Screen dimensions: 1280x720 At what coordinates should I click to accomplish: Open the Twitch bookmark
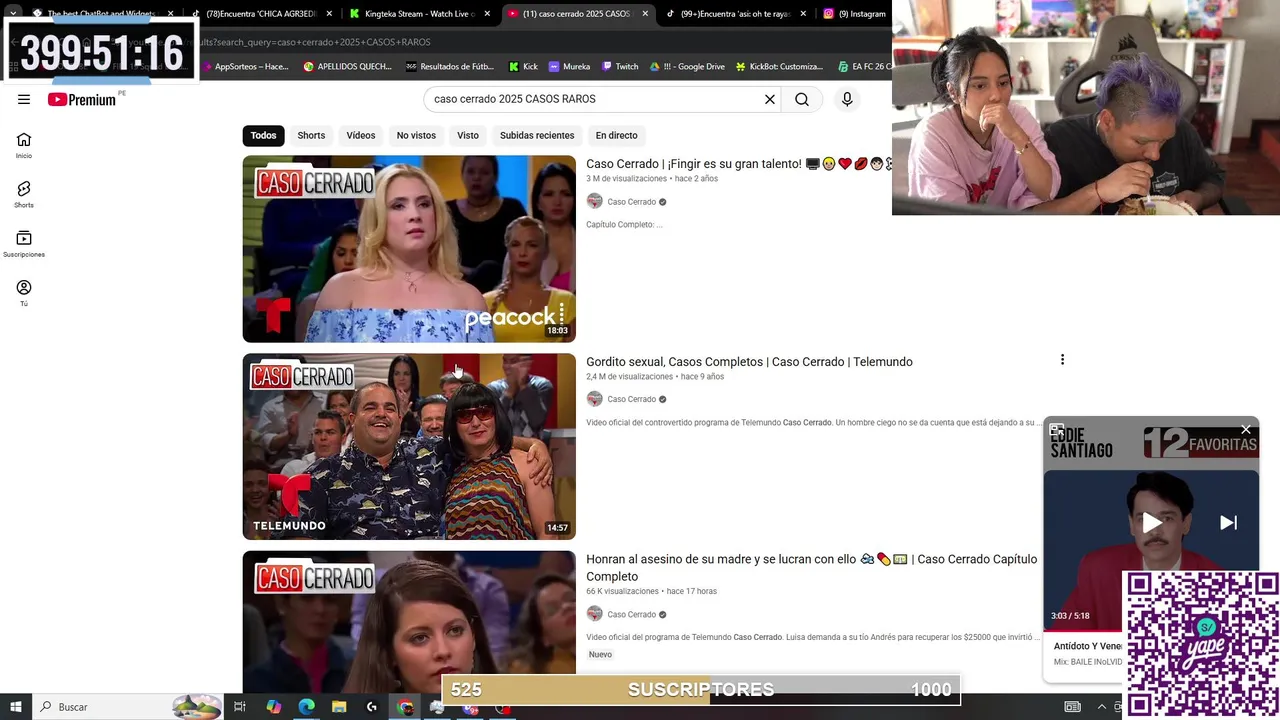620,66
